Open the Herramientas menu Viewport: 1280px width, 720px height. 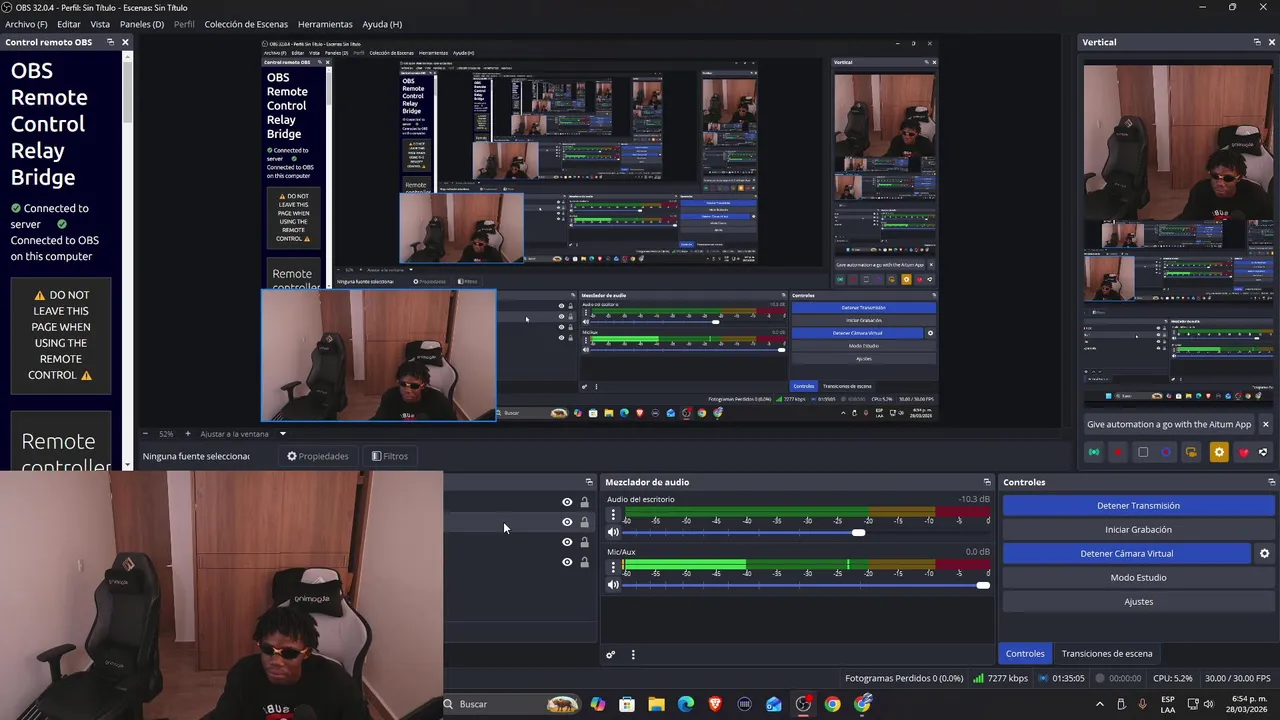325,24
